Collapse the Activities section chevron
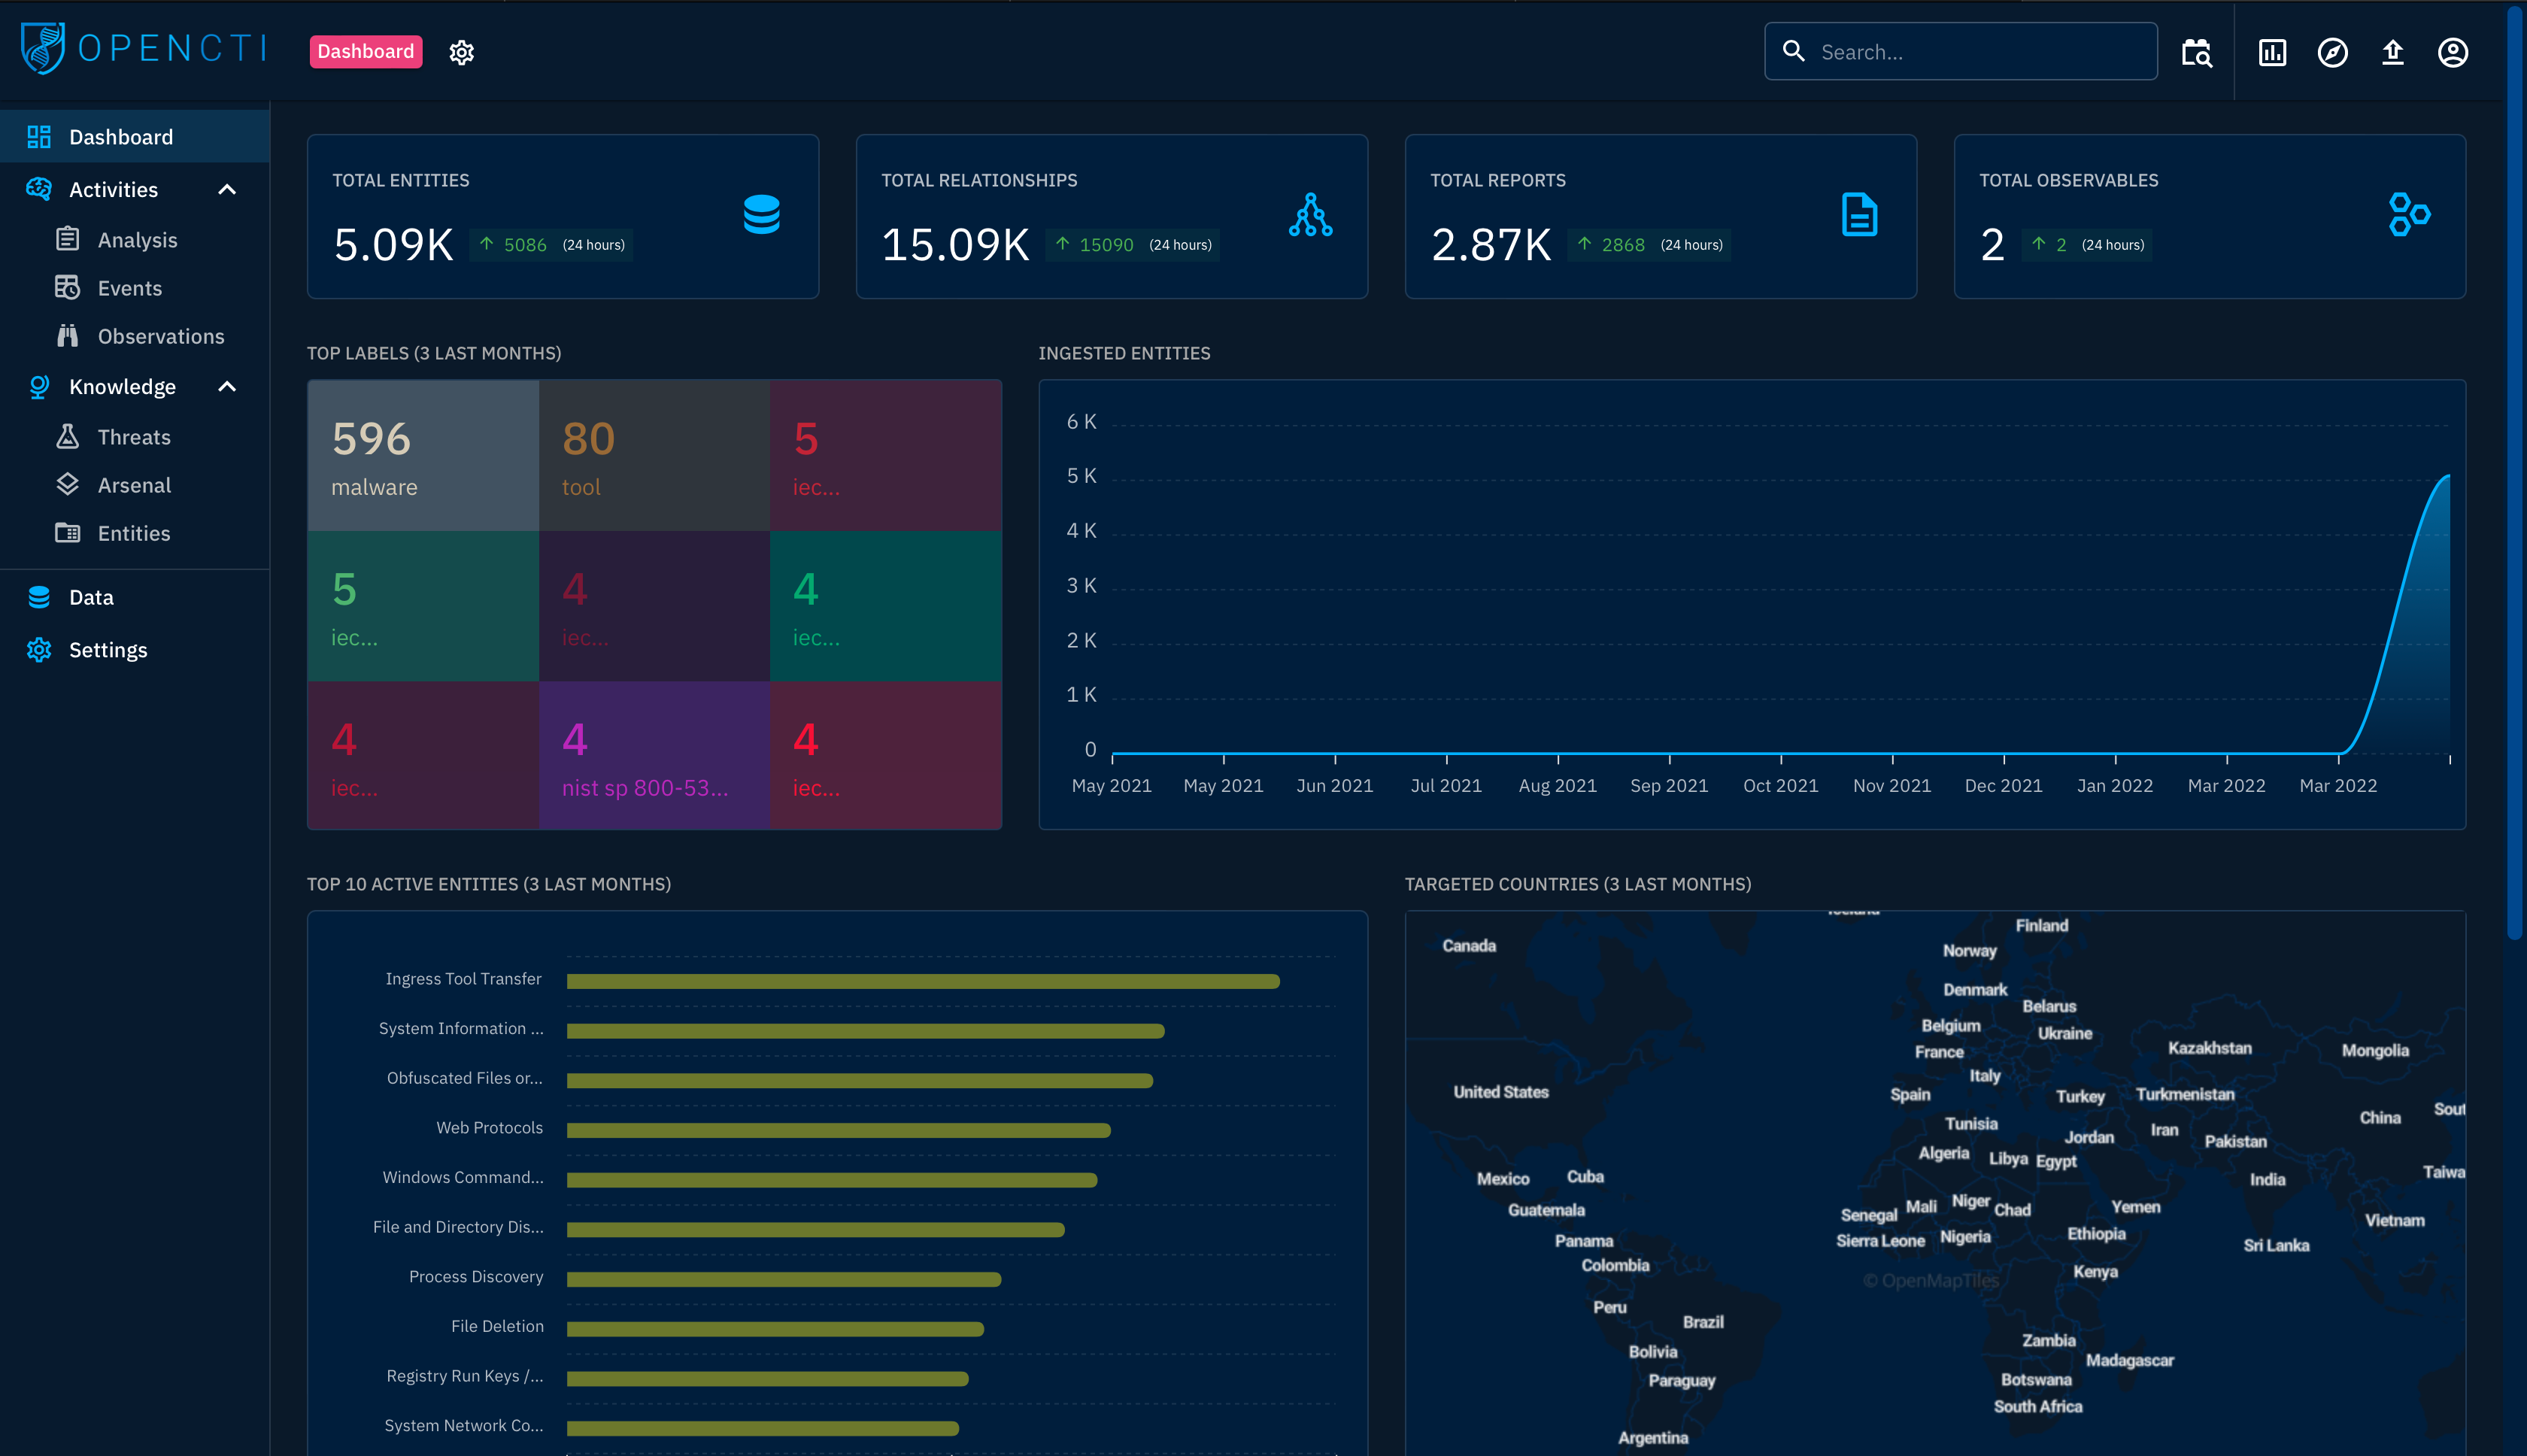 (227, 189)
